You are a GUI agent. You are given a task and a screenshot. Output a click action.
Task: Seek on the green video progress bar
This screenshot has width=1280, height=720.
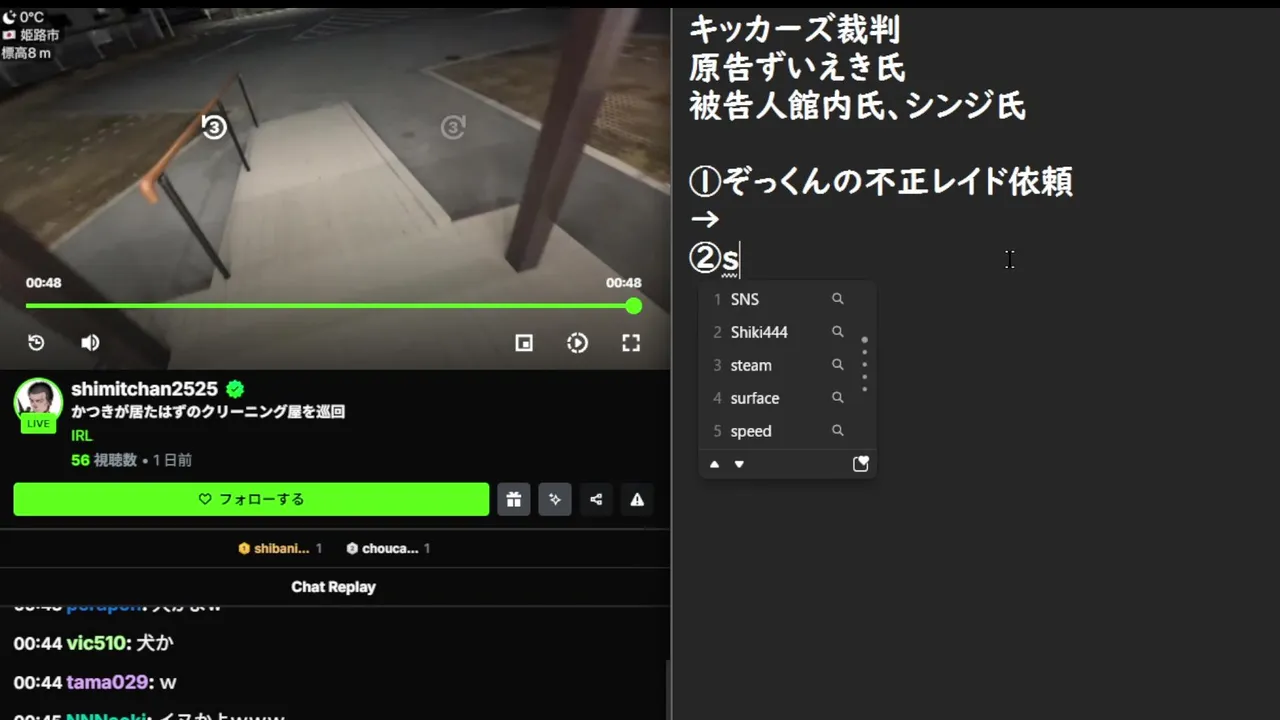pos(330,306)
